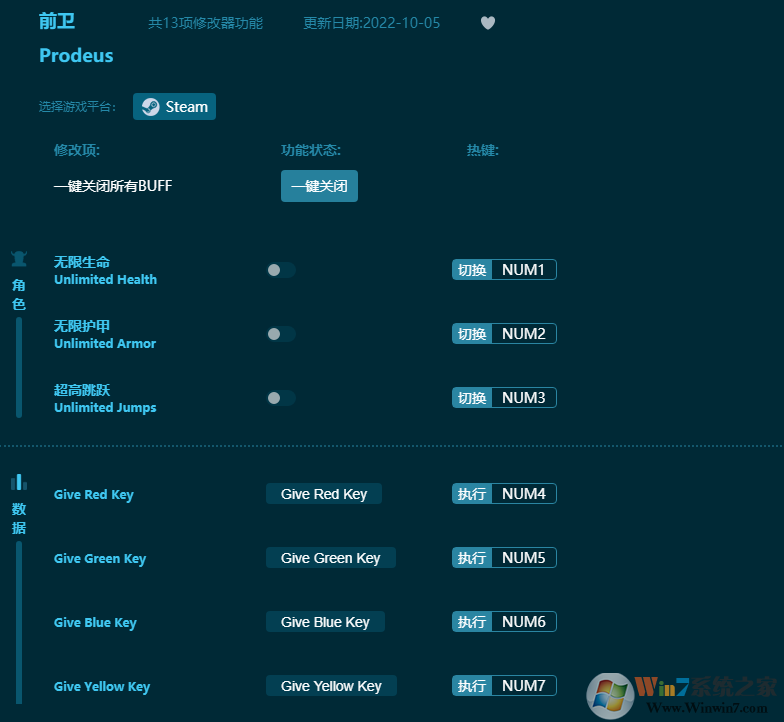Click the NUM4 hotkey field
The height and width of the screenshot is (722, 784).
click(524, 494)
